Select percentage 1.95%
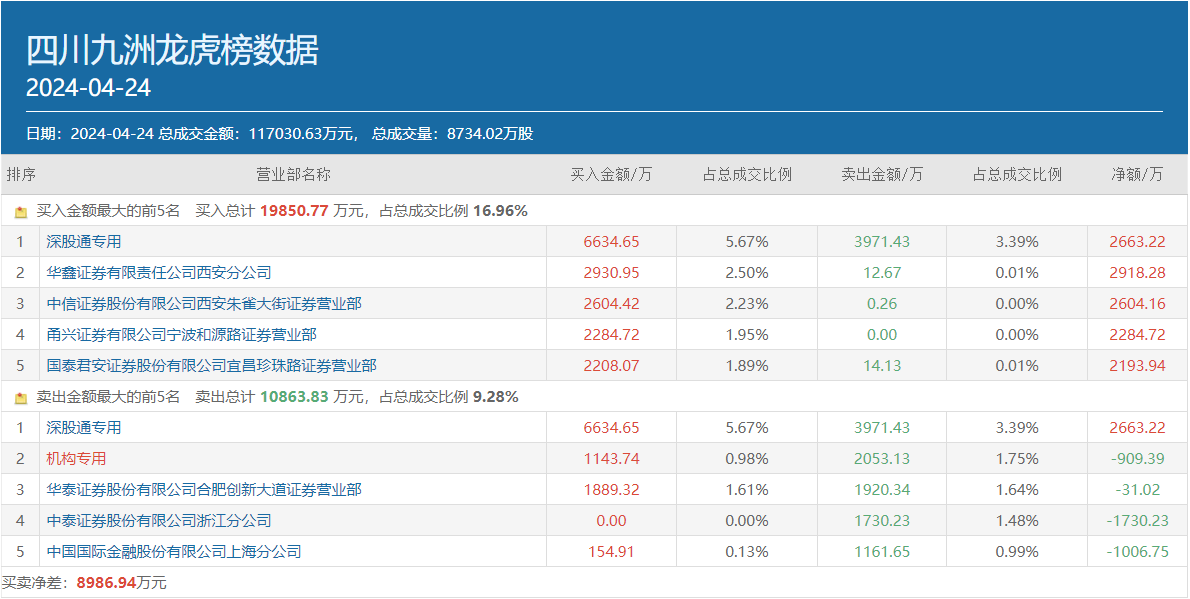1190x599 pixels. pos(748,335)
